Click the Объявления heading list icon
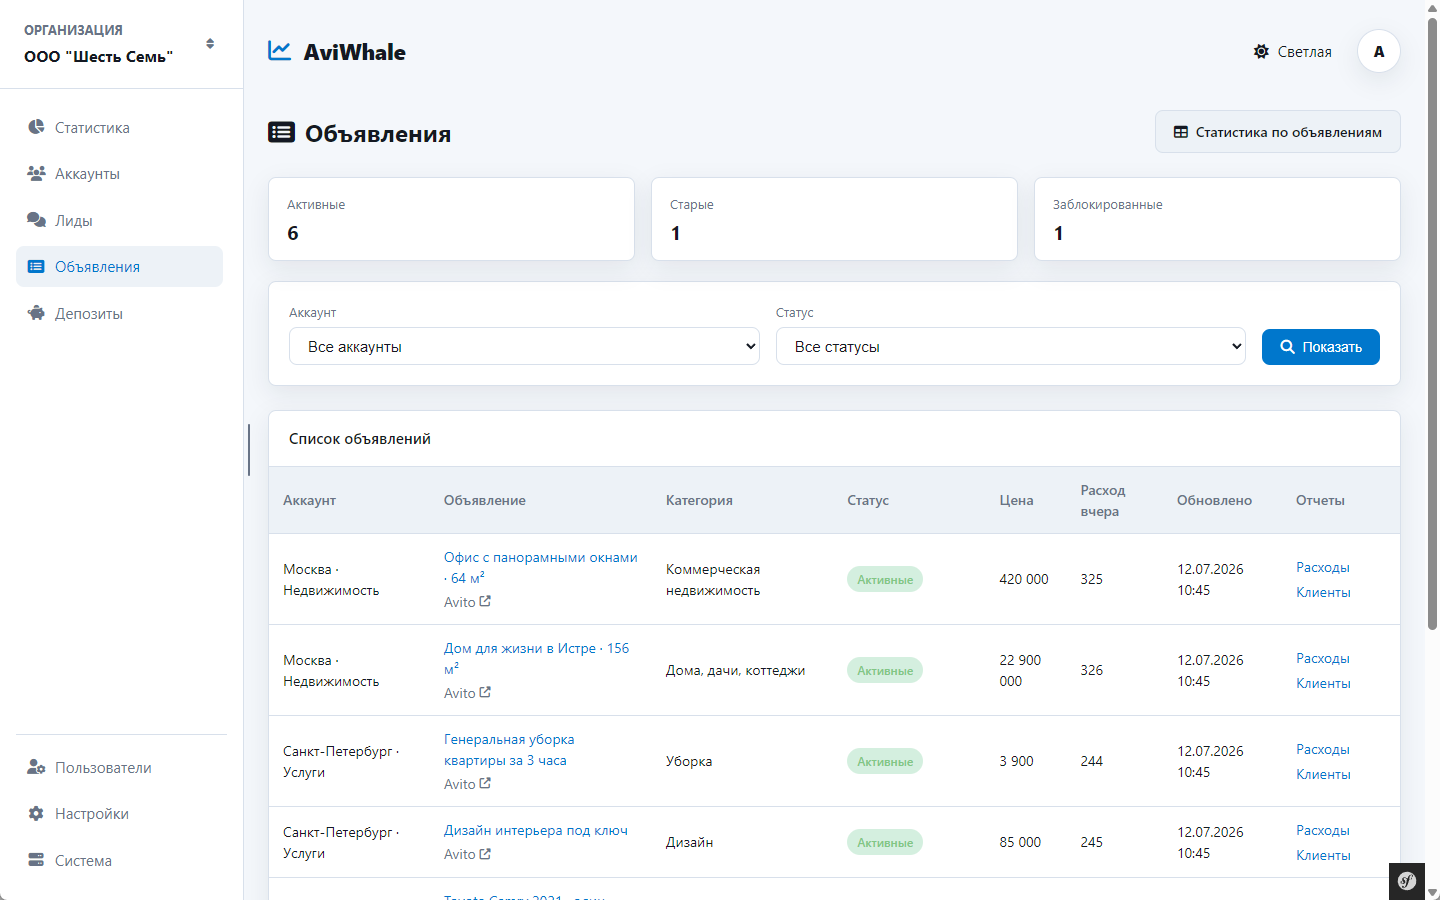Viewport: 1440px width, 900px height. [282, 132]
